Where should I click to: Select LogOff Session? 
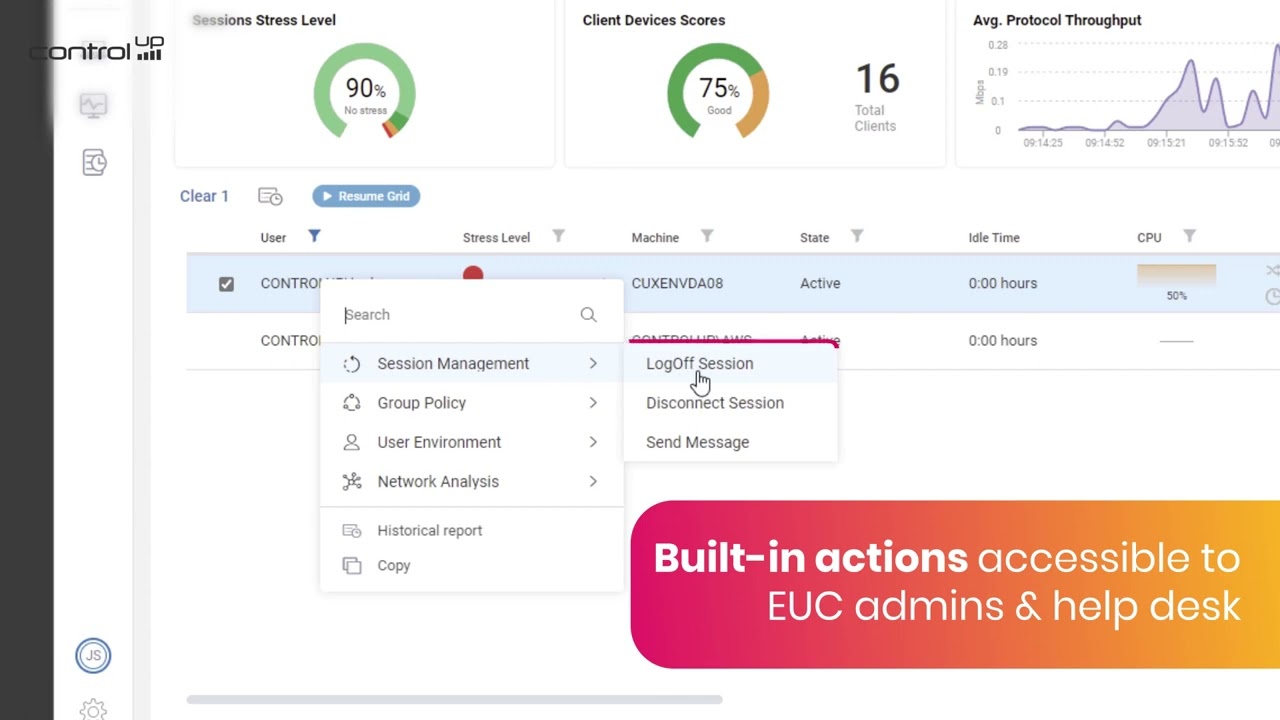coord(699,364)
